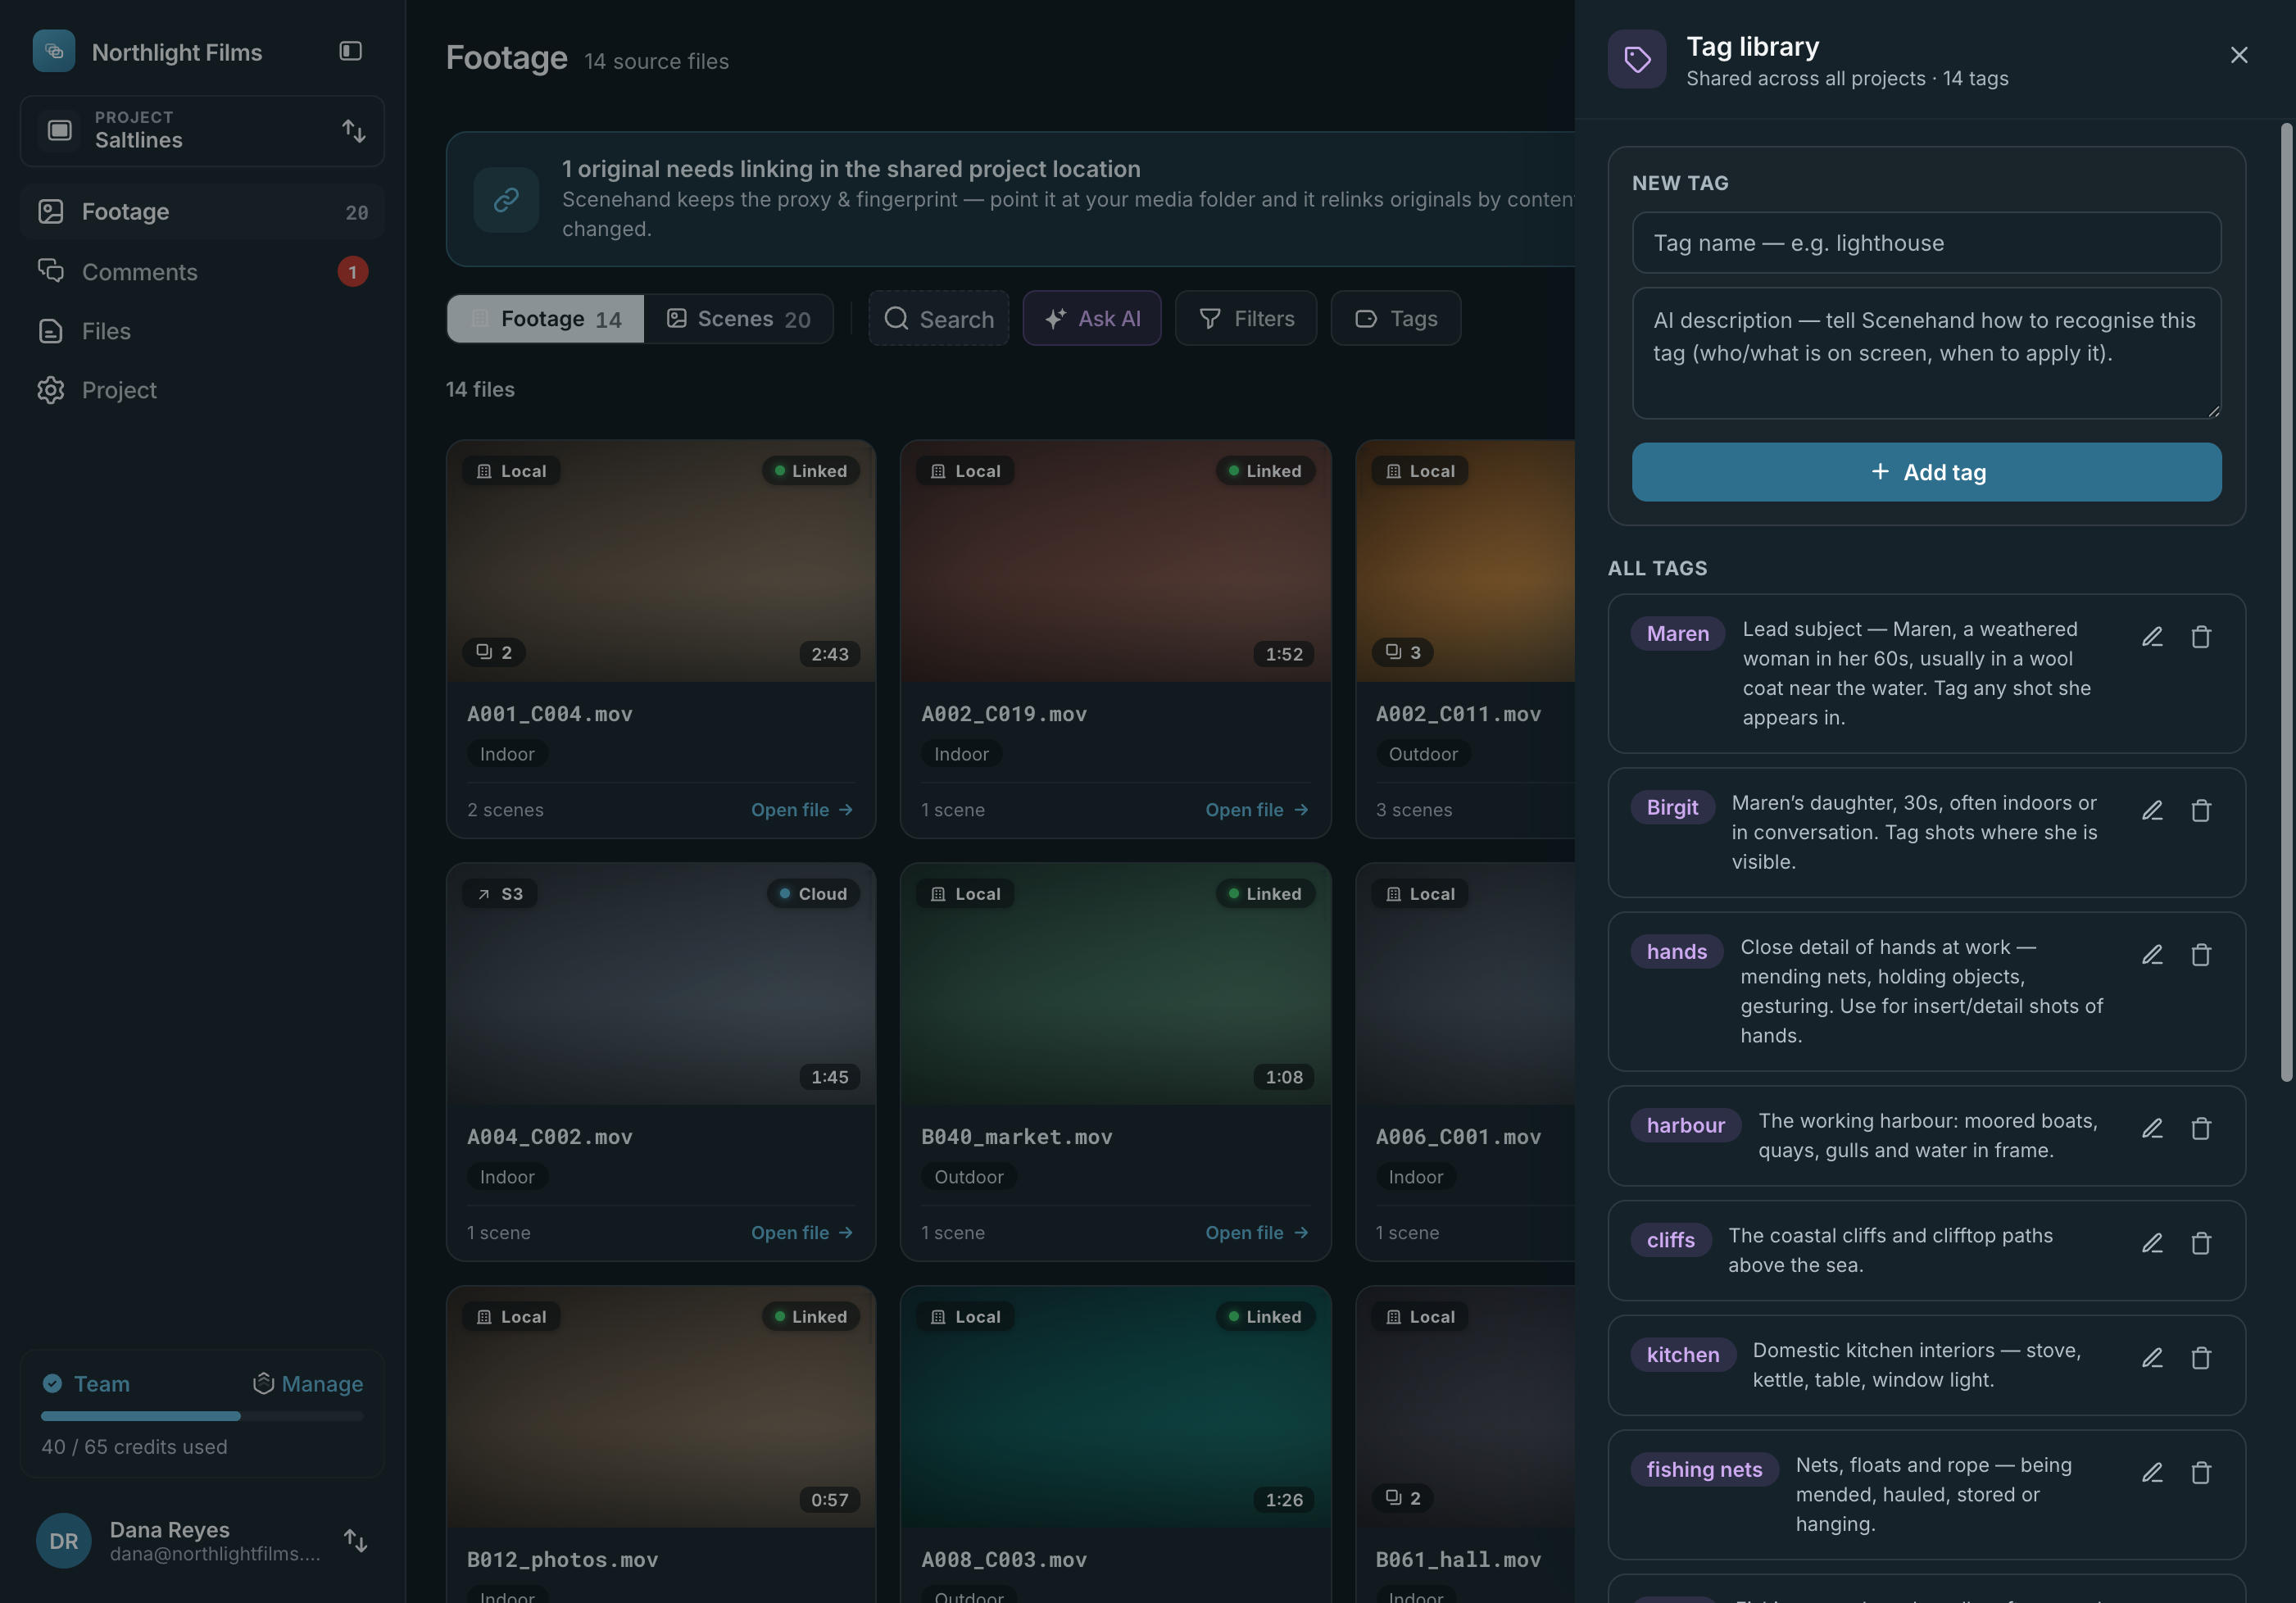
Task: Click the DR user avatar
Action: 64,1541
